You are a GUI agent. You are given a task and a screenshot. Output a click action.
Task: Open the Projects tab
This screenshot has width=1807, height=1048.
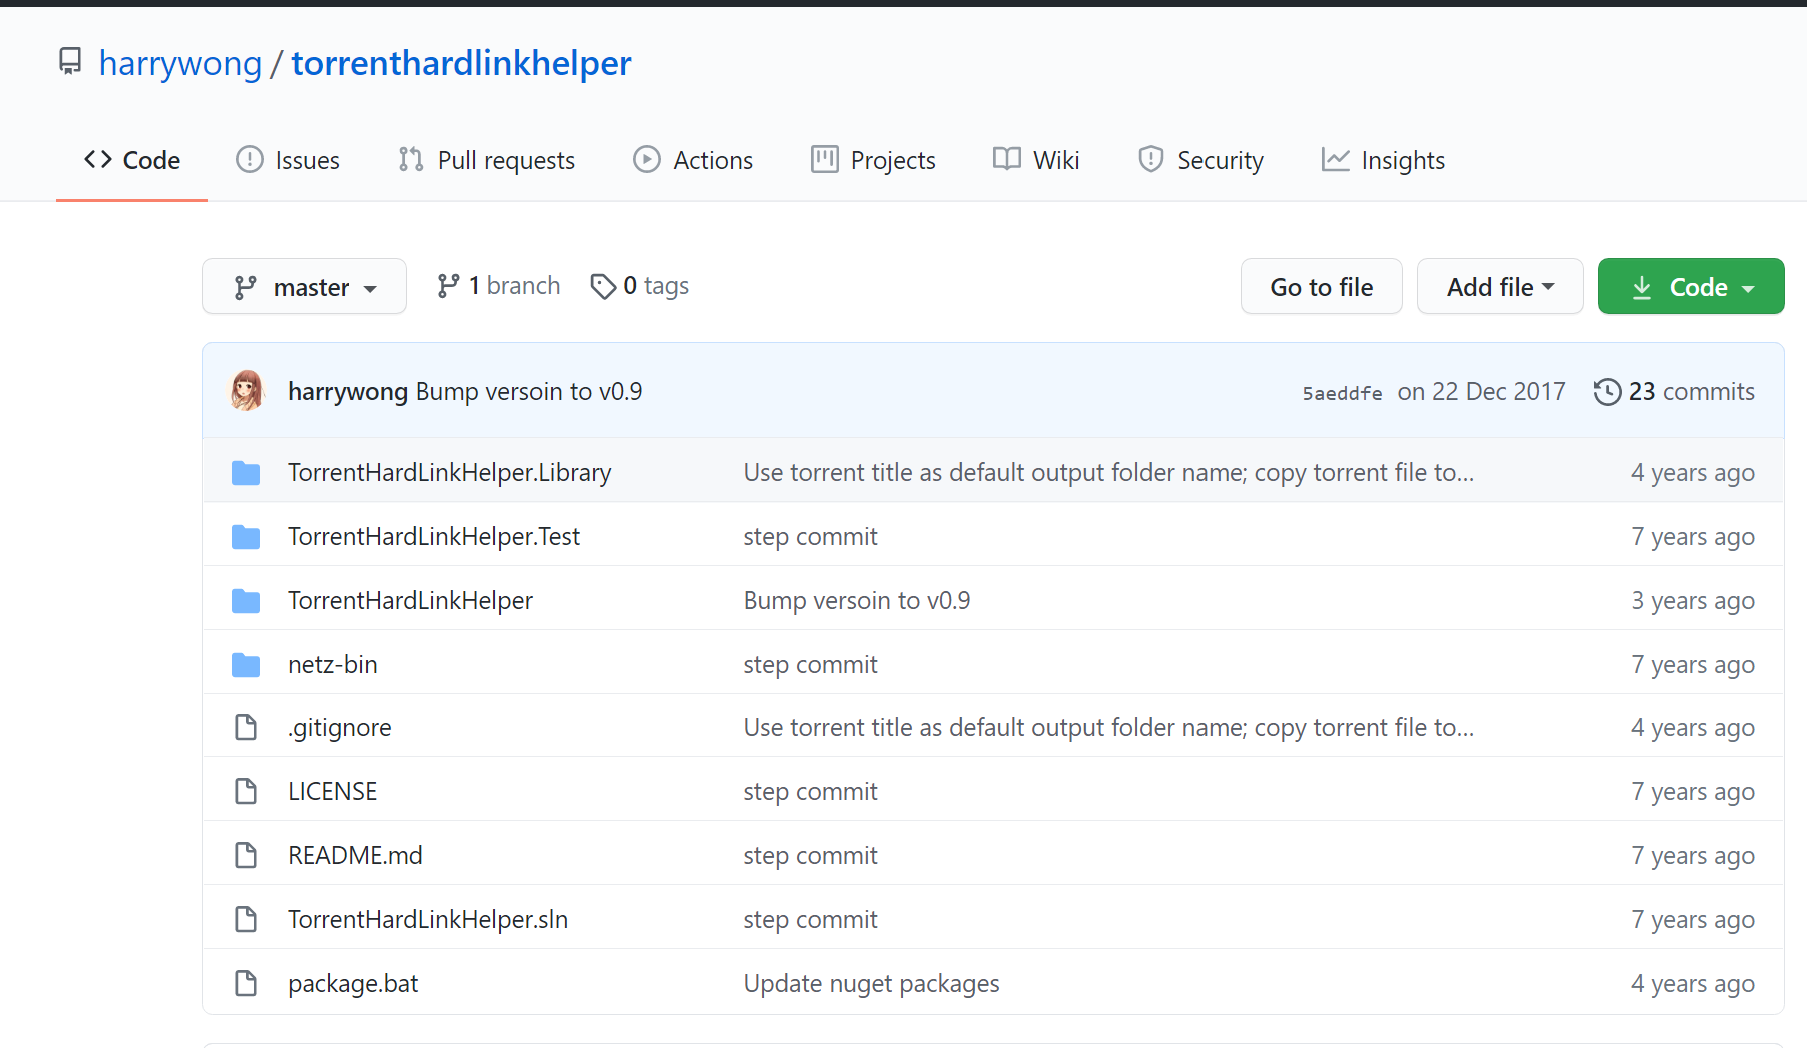pyautogui.click(x=873, y=160)
